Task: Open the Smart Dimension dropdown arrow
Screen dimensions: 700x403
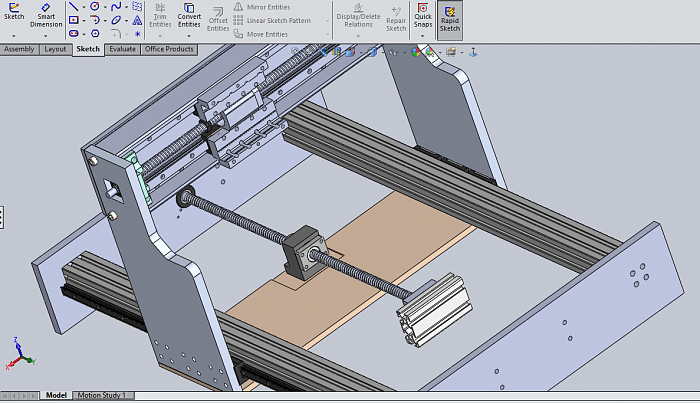Action: pos(46,36)
